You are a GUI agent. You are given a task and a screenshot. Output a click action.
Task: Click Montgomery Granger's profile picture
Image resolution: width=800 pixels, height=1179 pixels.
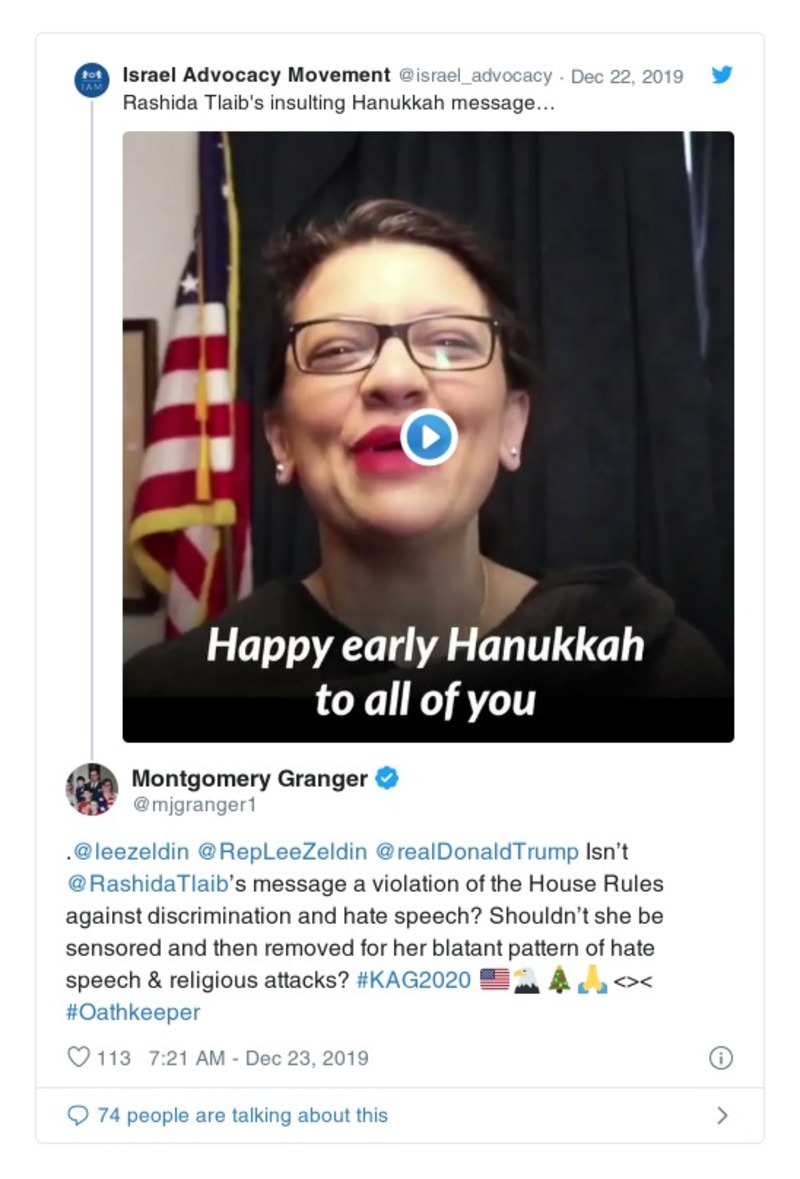click(x=92, y=789)
